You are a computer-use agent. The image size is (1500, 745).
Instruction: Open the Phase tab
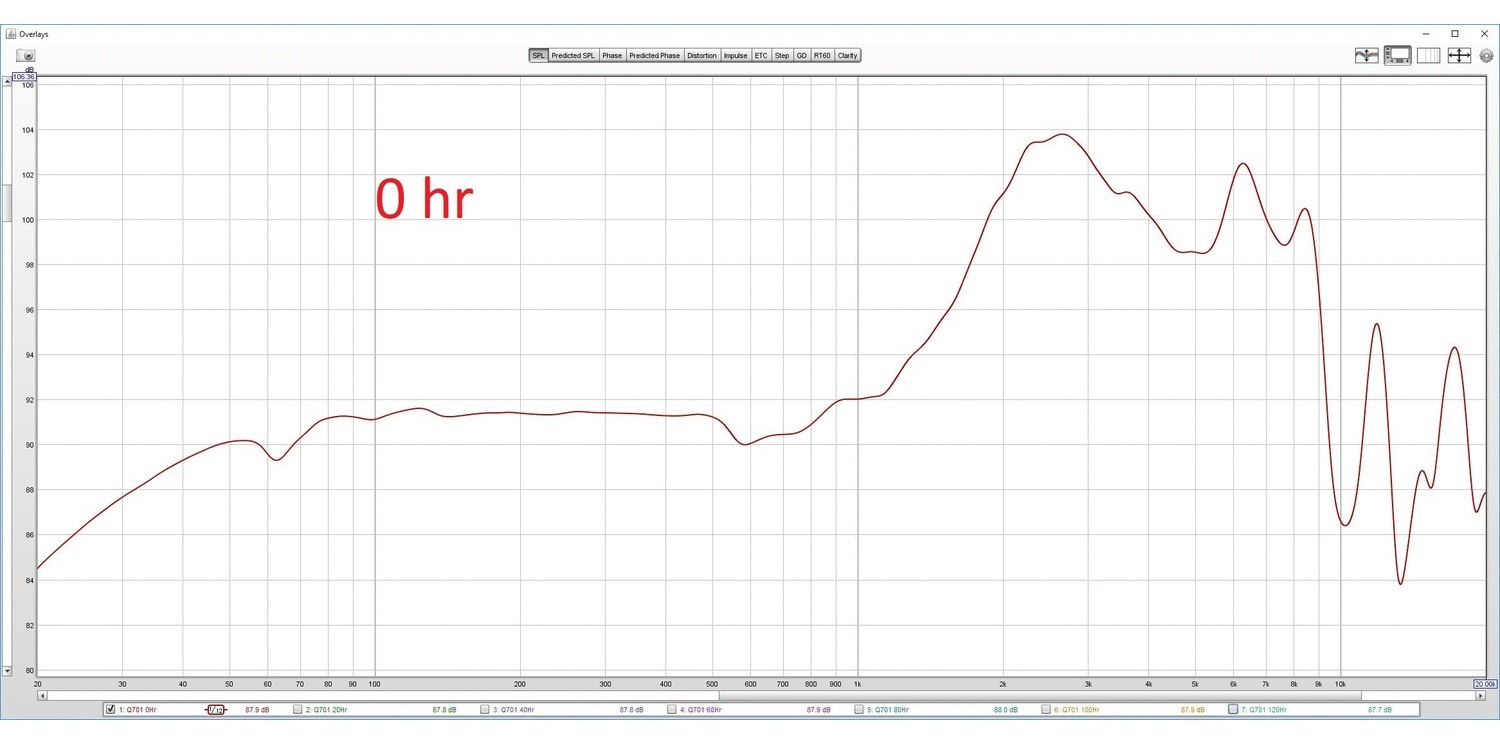pyautogui.click(x=612, y=56)
